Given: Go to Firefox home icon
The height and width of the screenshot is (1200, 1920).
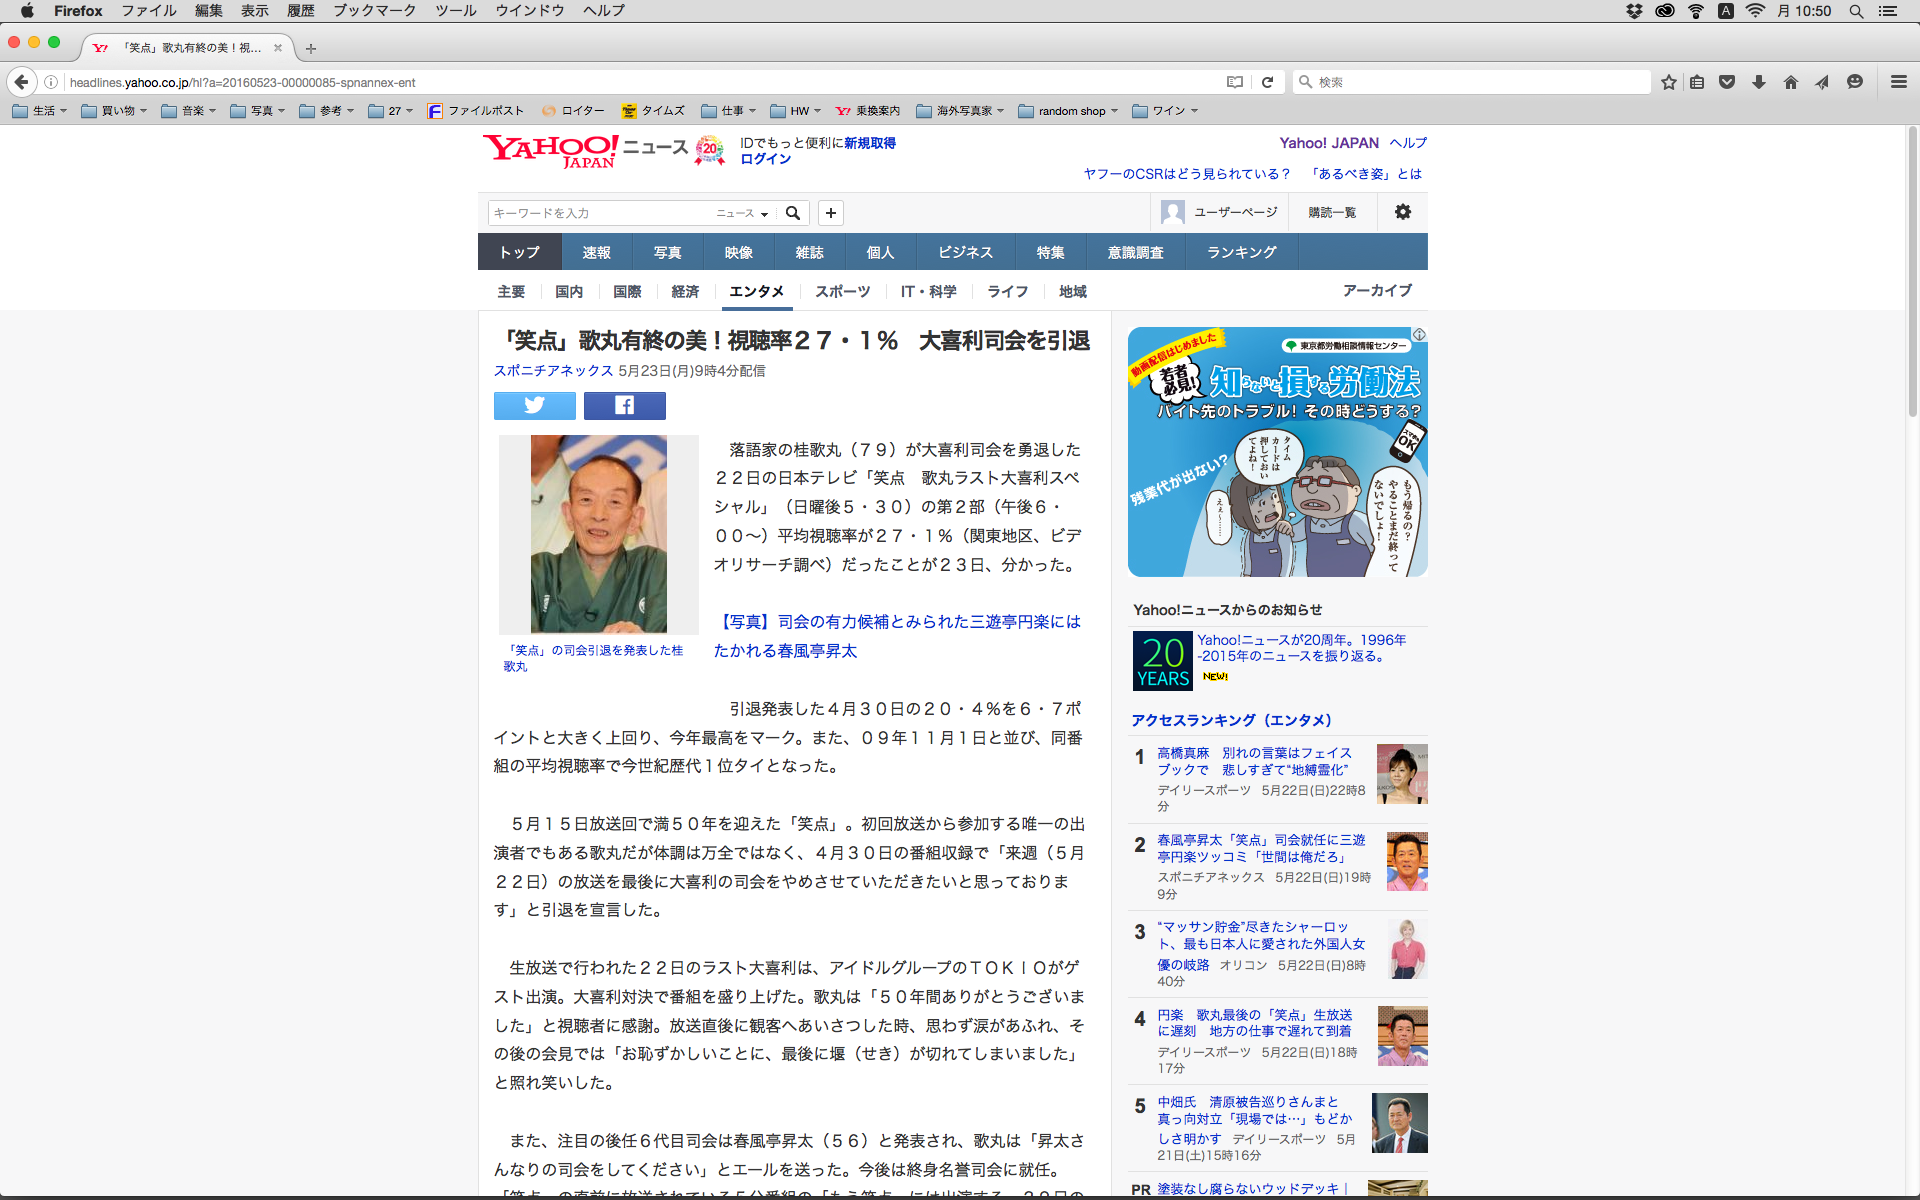Looking at the screenshot, I should tap(1790, 82).
